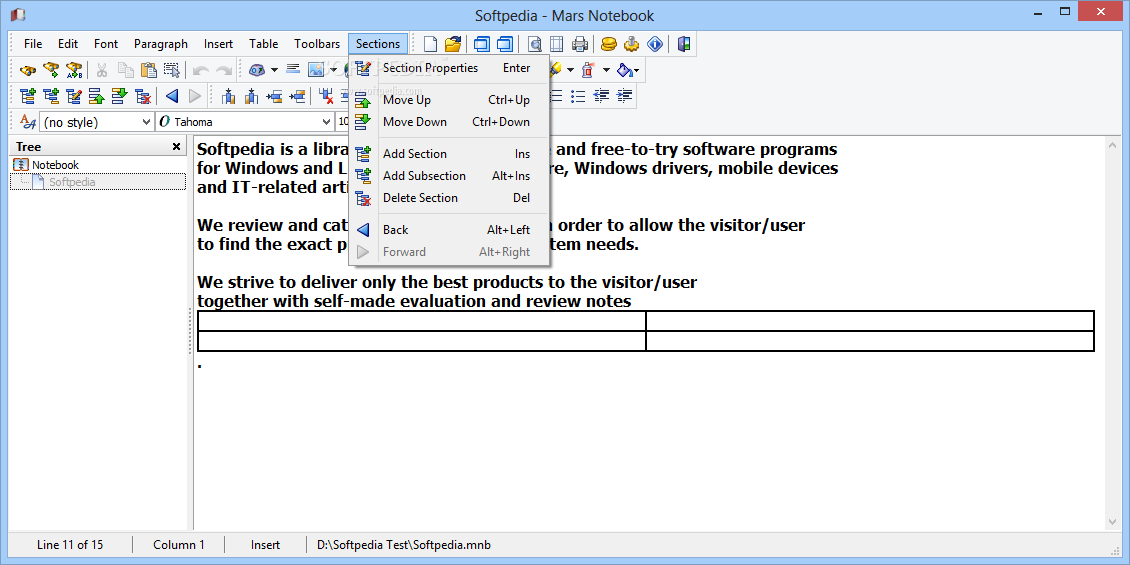The width and height of the screenshot is (1130, 565).
Task: Select the Notebook root tree node
Action: click(55, 165)
